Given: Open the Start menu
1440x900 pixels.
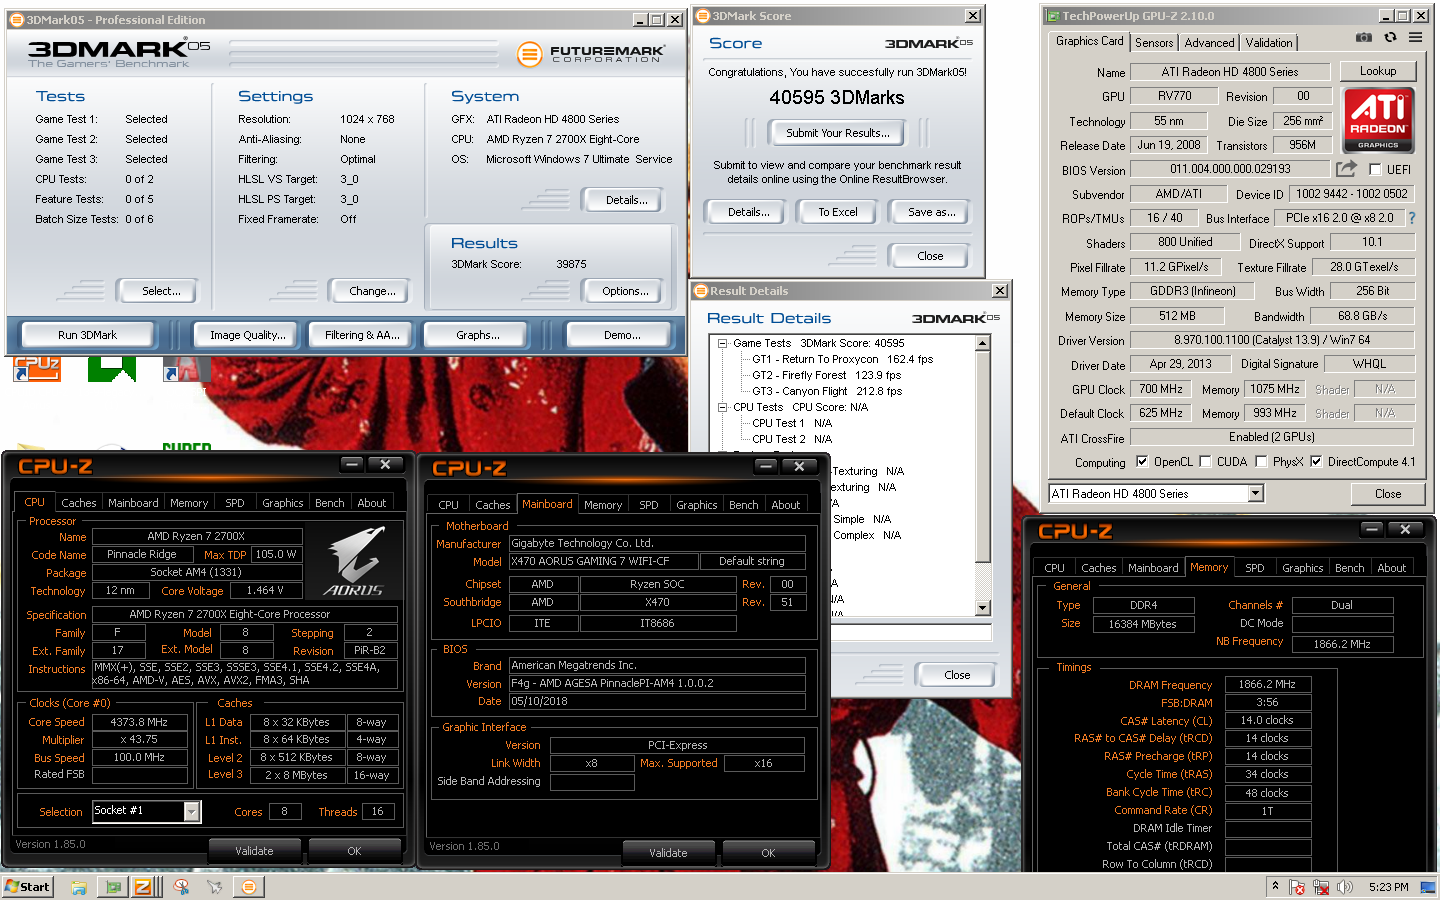Looking at the screenshot, I should coord(27,887).
